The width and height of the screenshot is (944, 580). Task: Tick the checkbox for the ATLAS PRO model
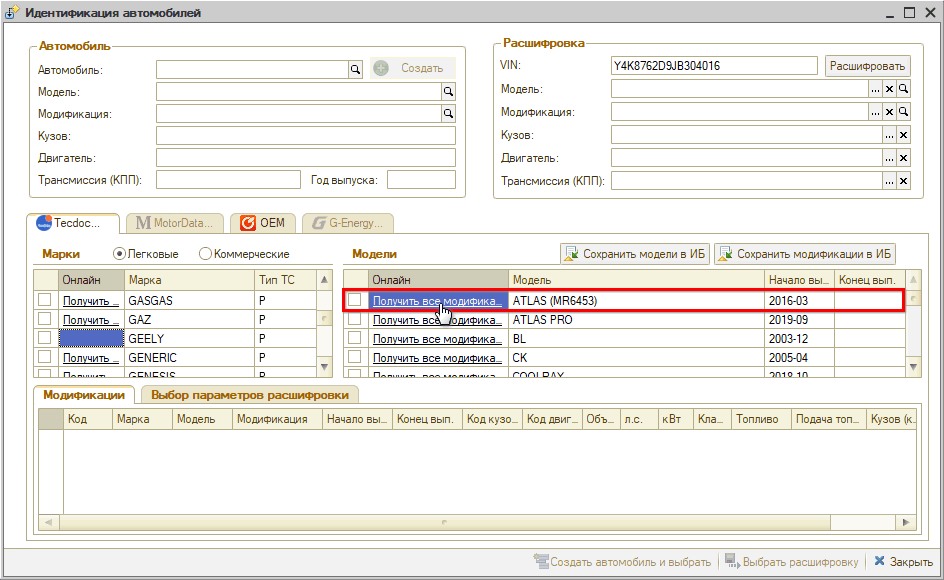(x=355, y=320)
